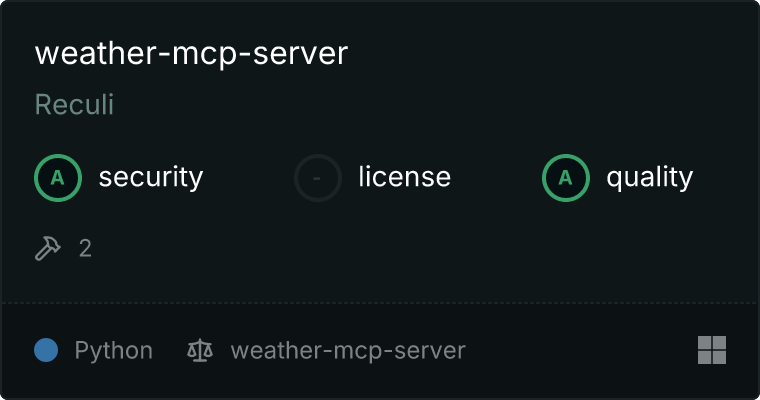Click the tools count number 2

[x=85, y=249]
